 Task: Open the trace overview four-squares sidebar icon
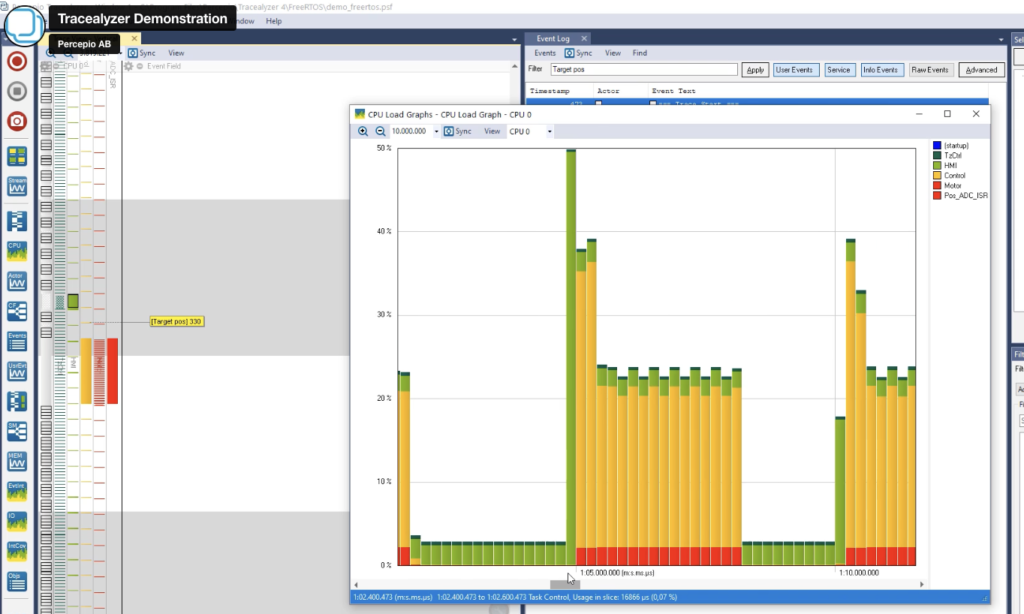tap(17, 157)
